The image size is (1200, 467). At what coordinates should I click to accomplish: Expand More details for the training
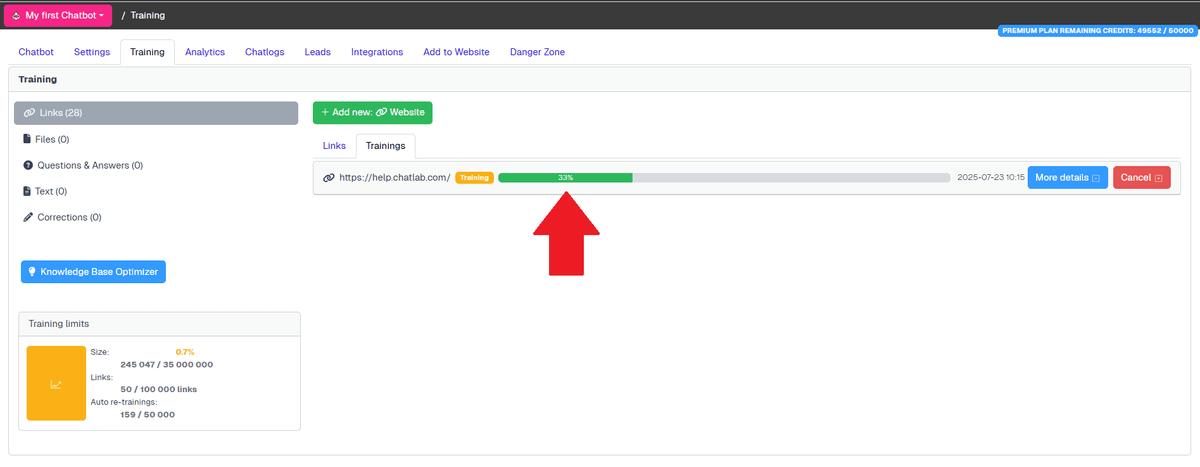(x=1067, y=178)
